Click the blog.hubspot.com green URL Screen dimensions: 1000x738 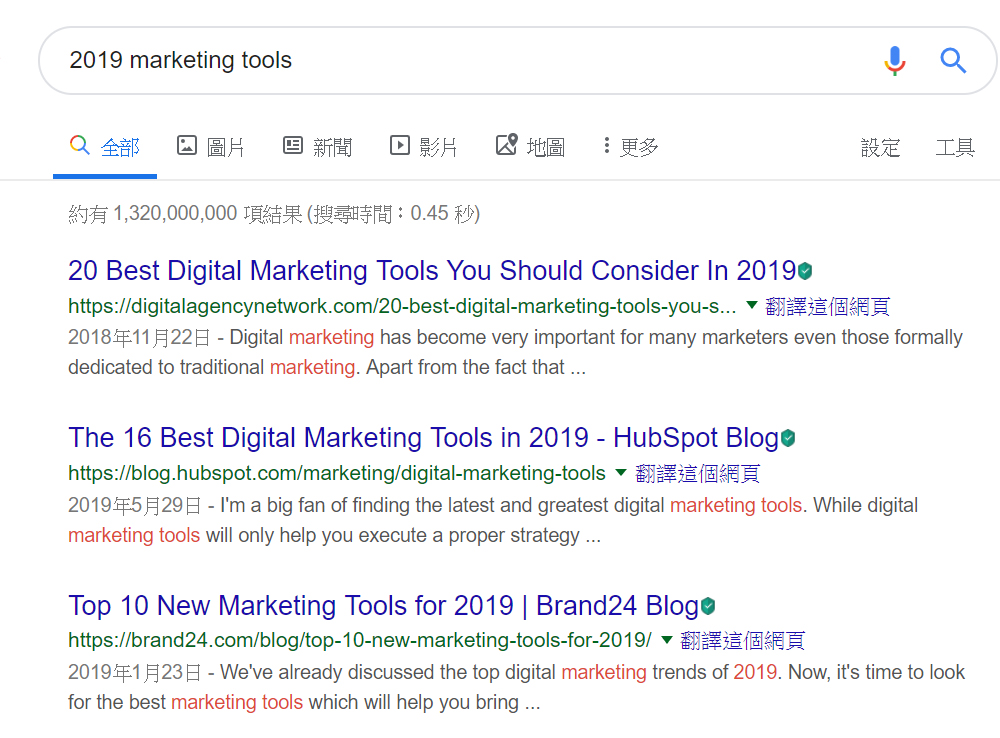337,473
